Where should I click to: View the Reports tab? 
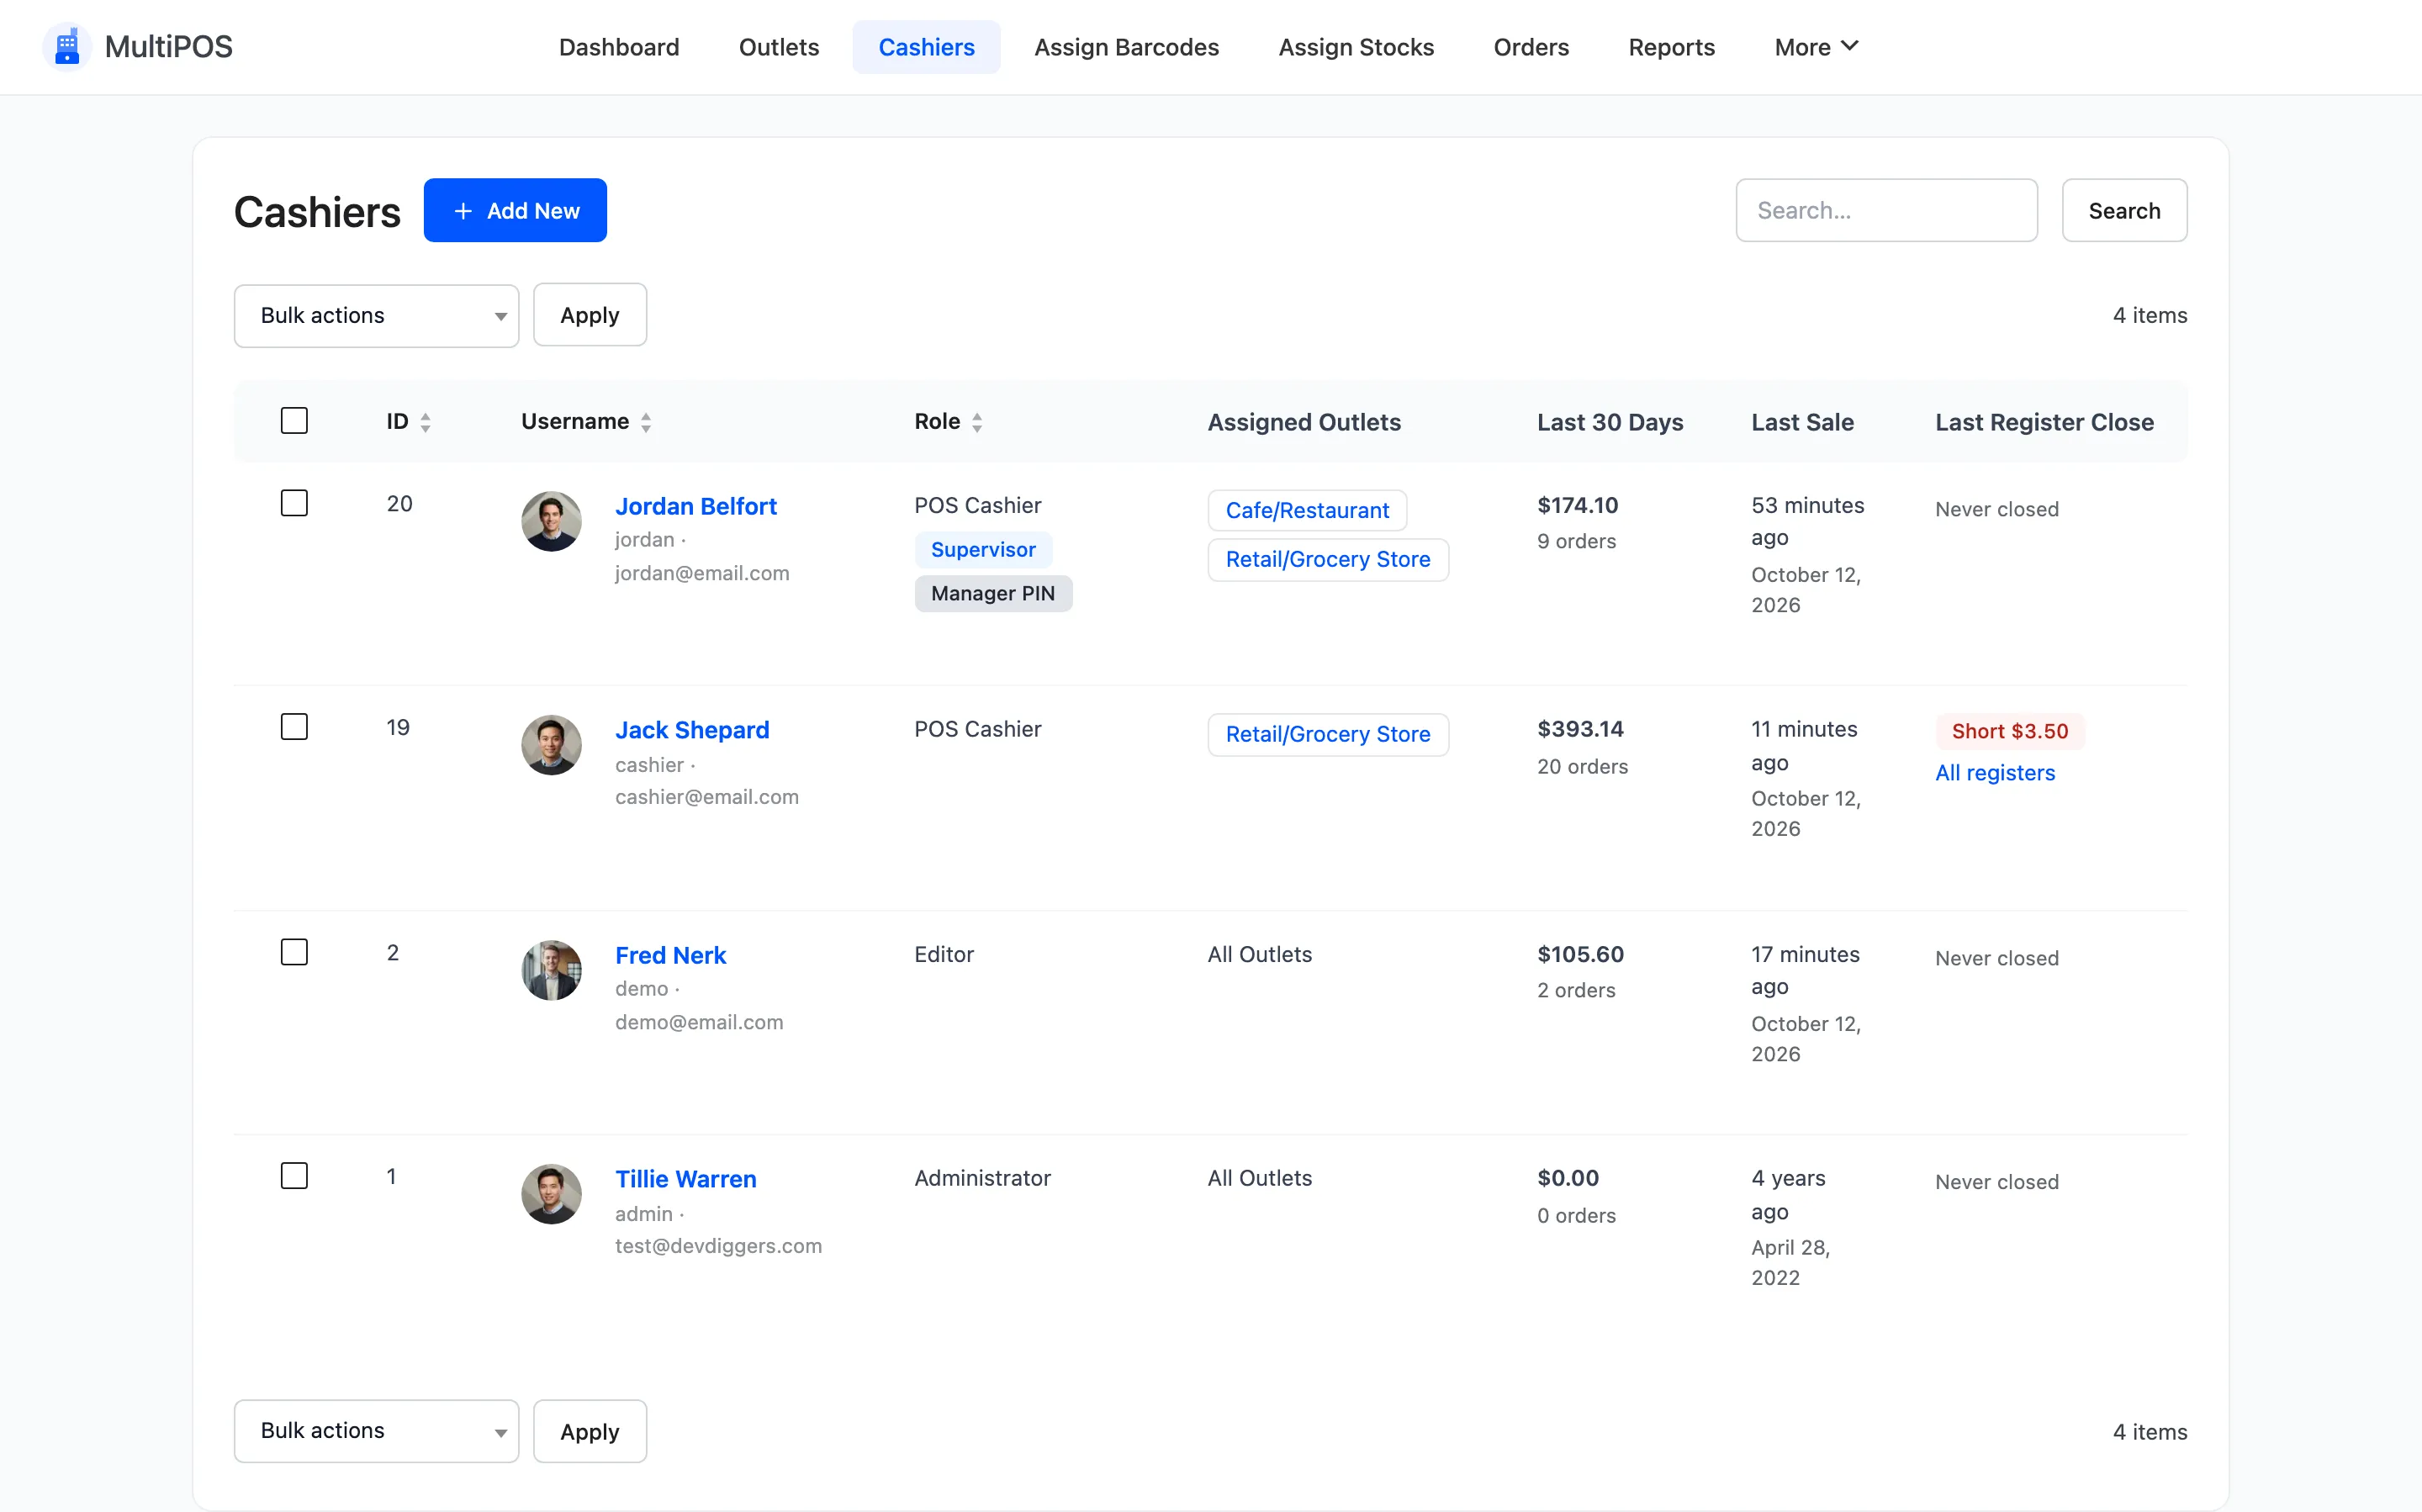[x=1671, y=47]
